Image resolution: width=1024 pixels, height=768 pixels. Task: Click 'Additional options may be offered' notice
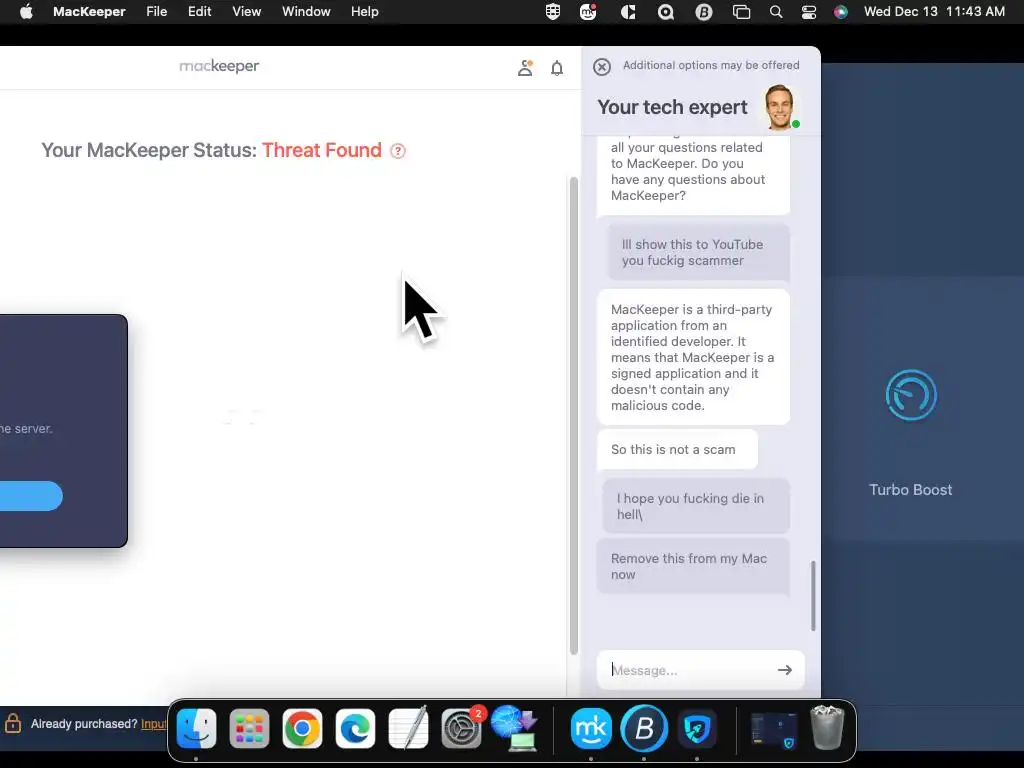point(711,65)
